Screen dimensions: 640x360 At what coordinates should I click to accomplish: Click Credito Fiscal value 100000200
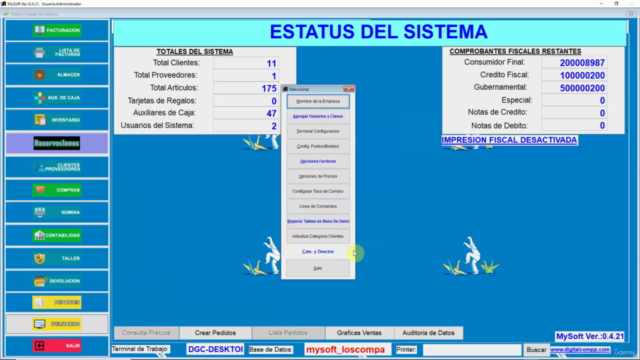pos(574,75)
